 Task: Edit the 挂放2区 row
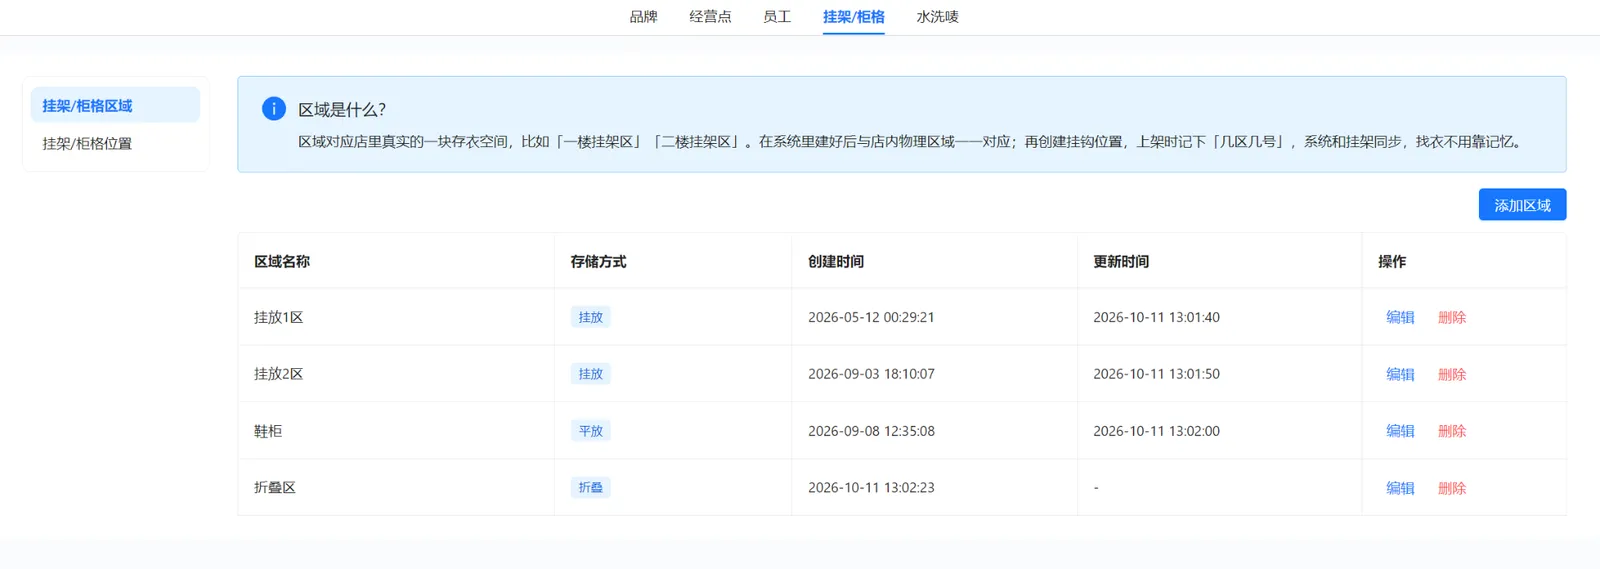coord(1400,374)
